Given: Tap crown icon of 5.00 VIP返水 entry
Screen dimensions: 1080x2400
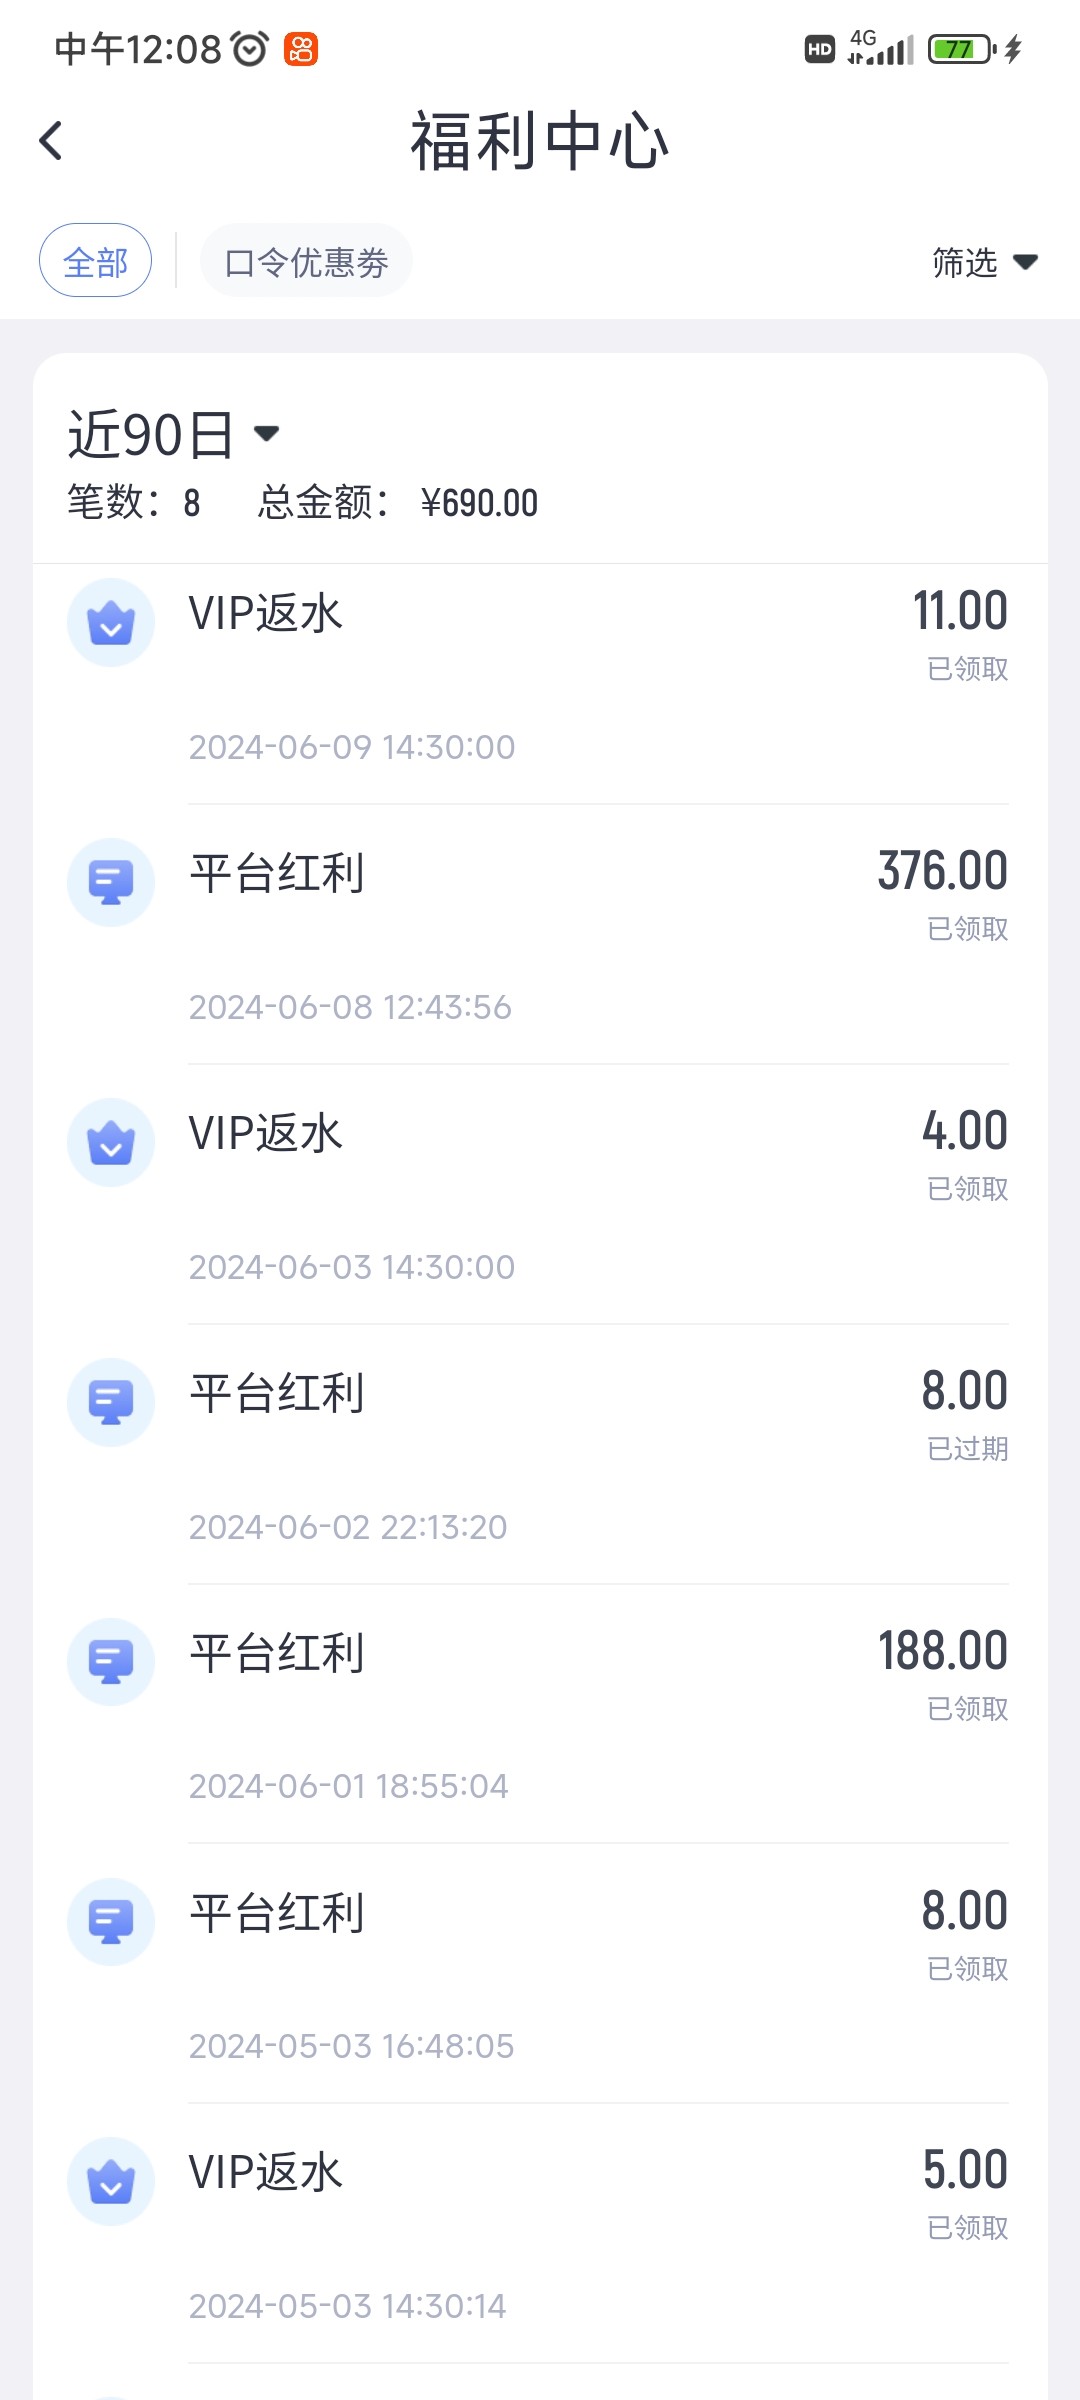Looking at the screenshot, I should coord(111,2182).
